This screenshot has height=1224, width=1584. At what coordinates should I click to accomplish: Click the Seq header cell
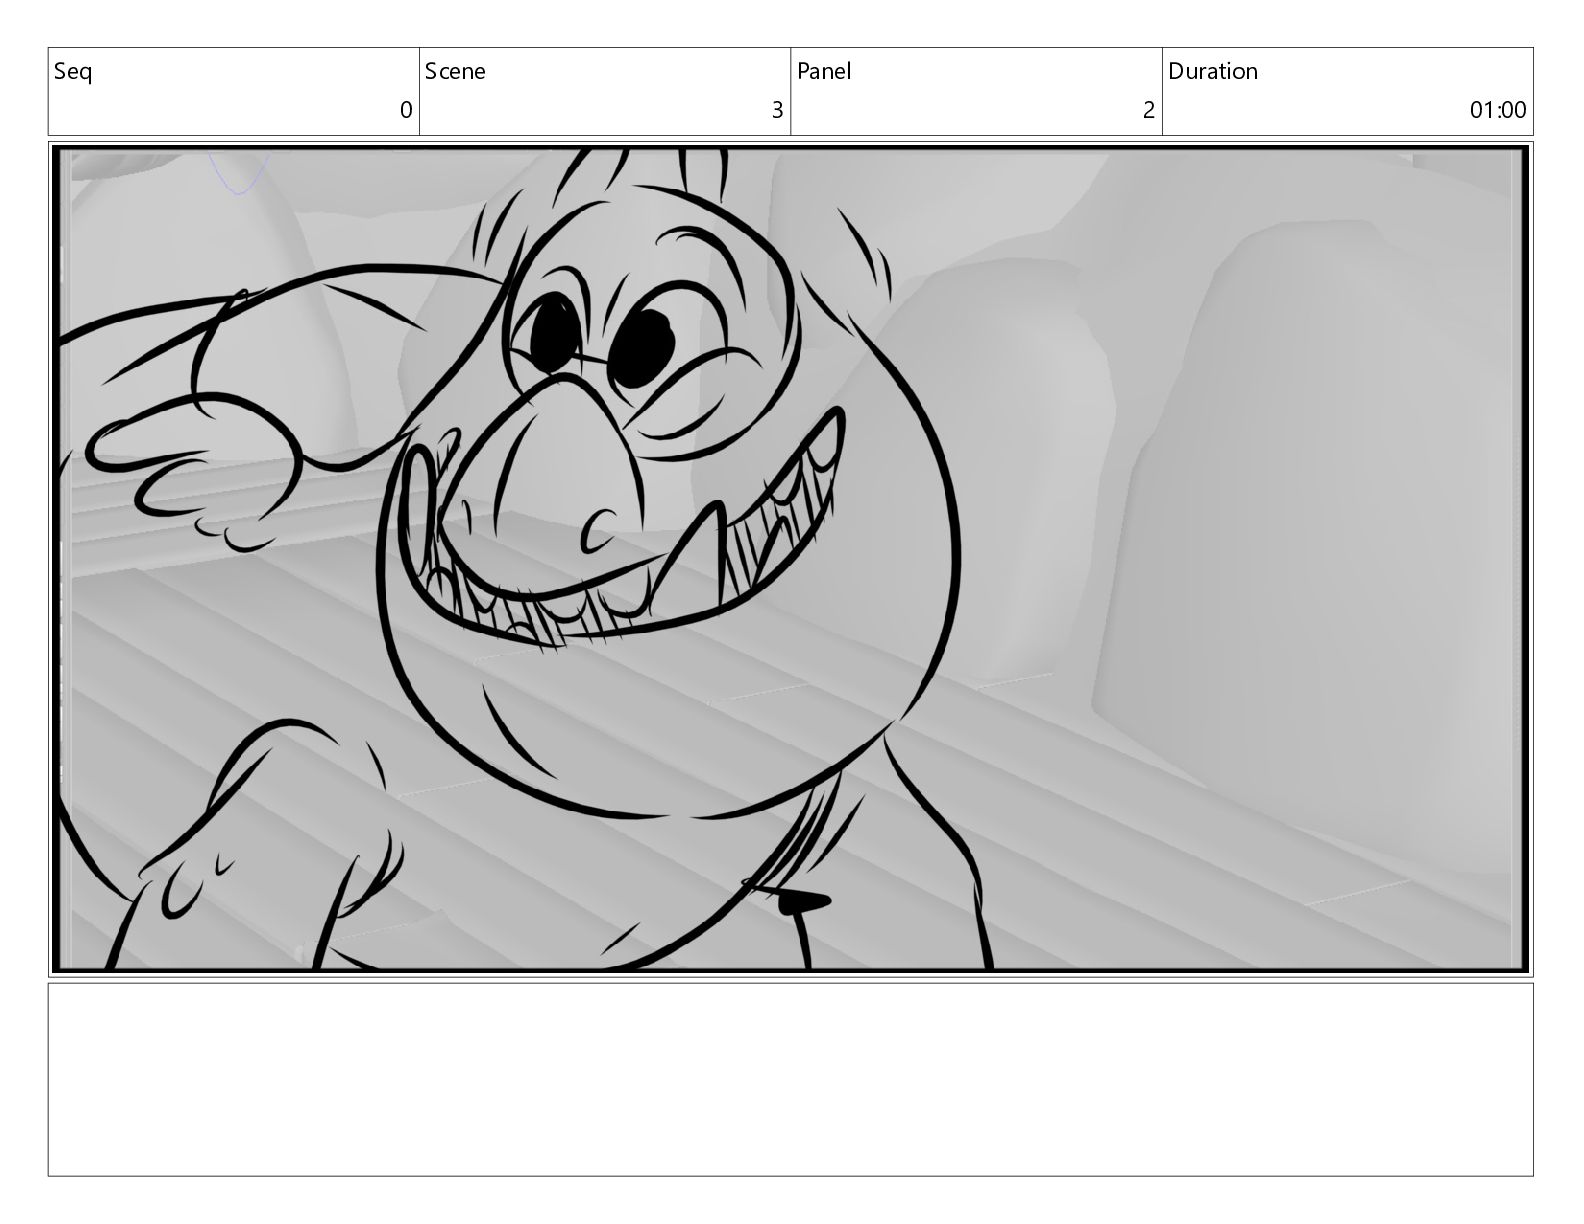(x=233, y=91)
